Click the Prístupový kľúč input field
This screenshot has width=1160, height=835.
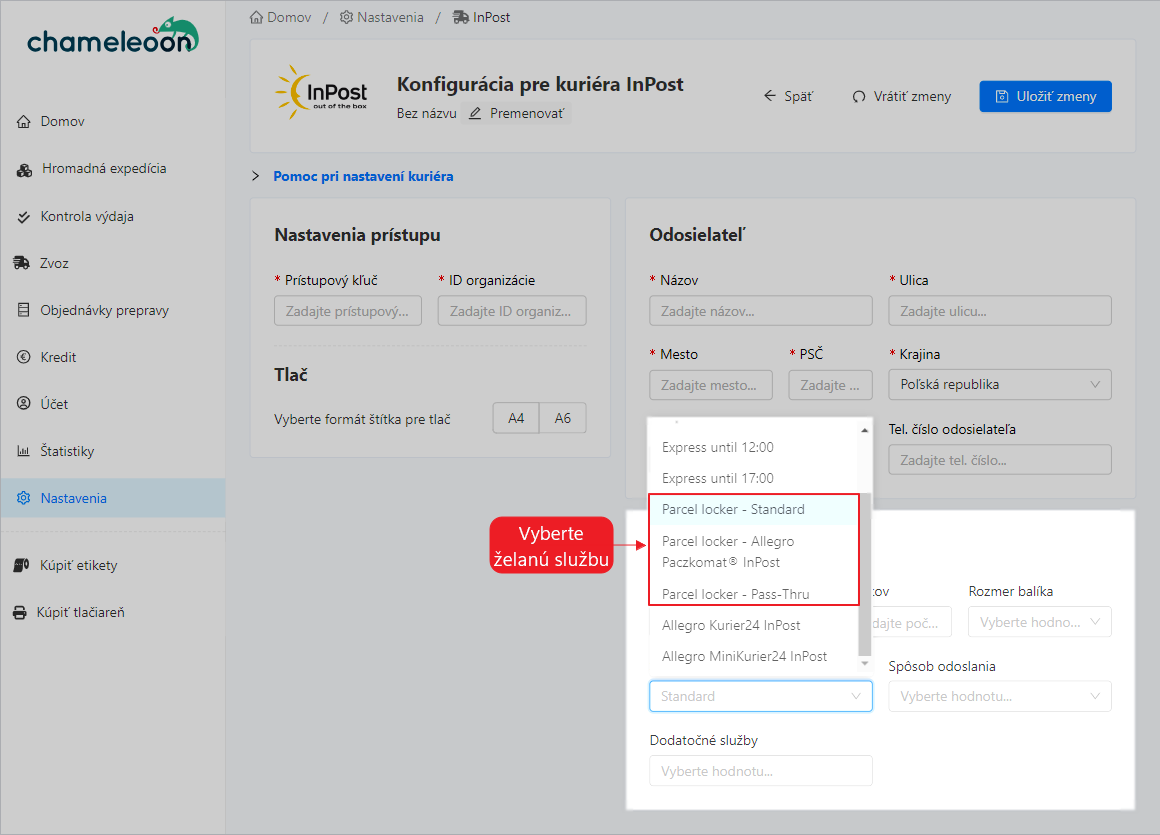click(347, 311)
